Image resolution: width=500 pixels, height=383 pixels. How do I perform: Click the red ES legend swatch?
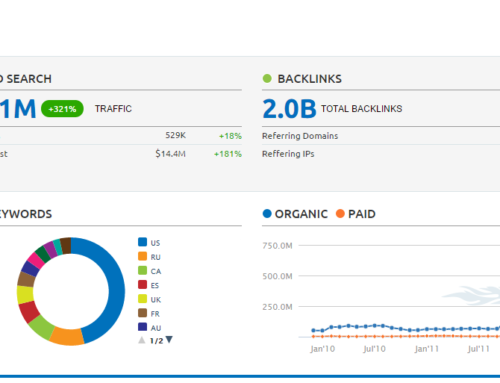[x=142, y=284]
